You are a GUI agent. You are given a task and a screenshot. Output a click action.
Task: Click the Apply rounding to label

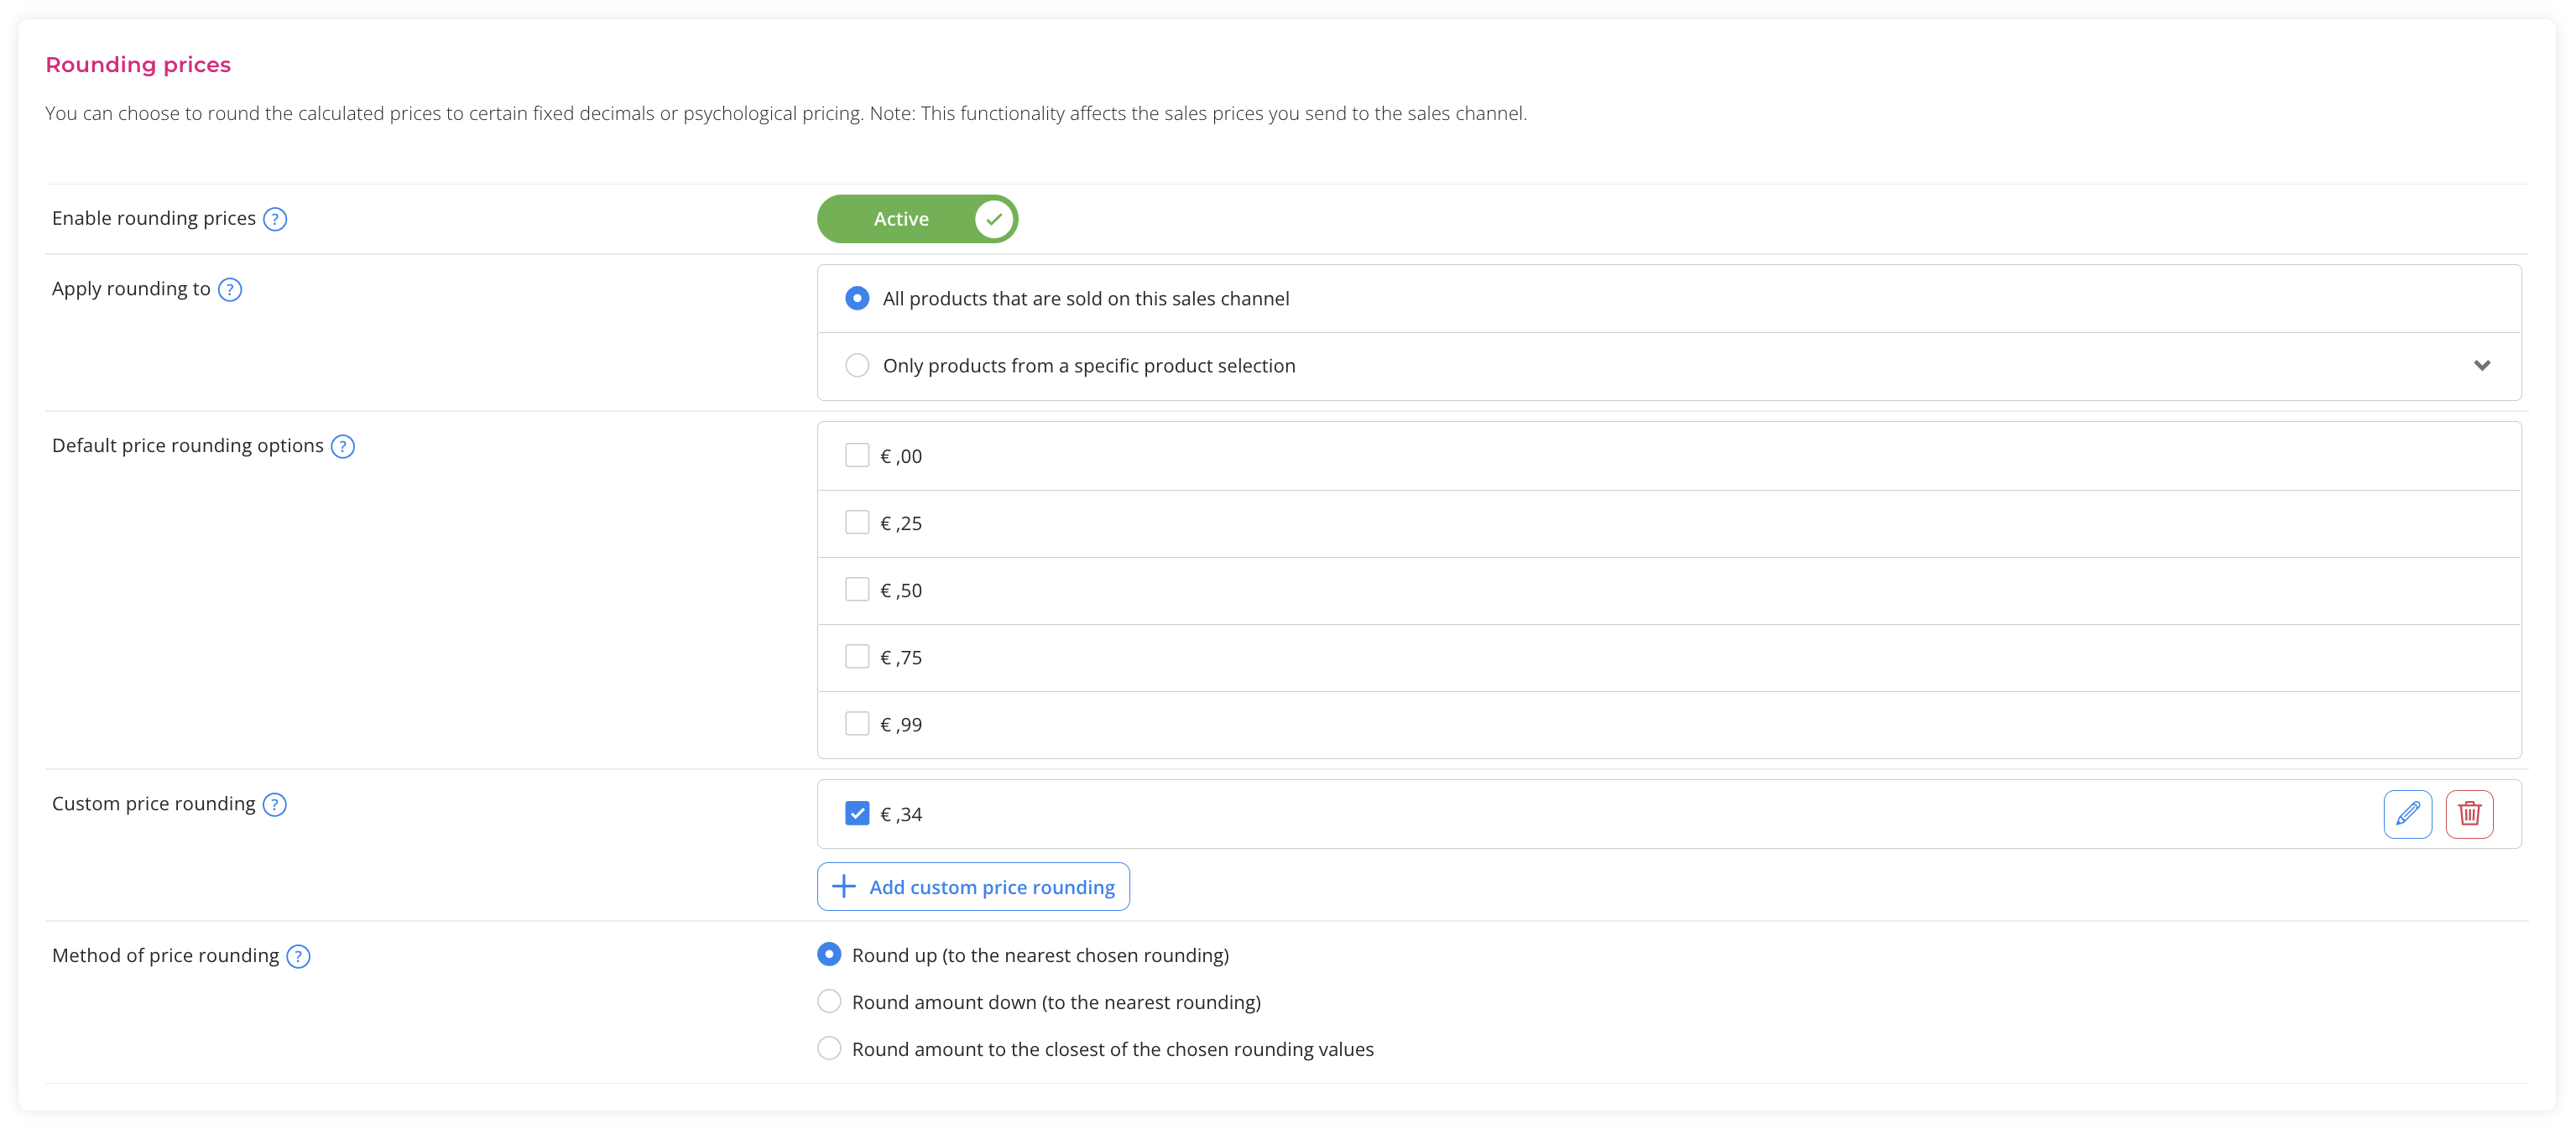[131, 289]
